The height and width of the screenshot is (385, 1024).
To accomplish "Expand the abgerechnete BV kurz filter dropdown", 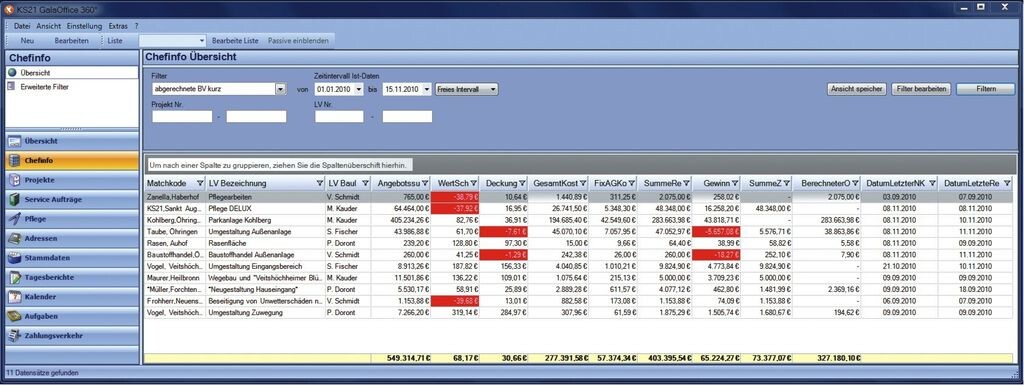I will (281, 89).
